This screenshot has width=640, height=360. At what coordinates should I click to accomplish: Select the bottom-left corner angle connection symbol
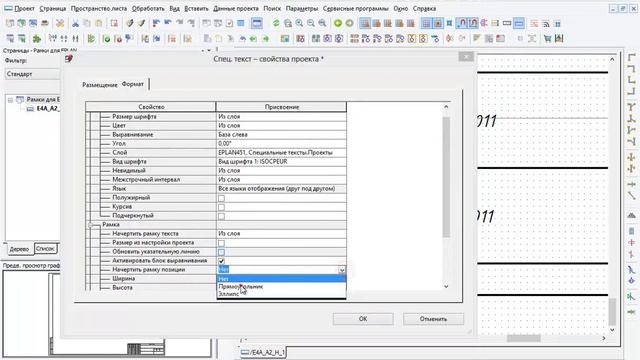[x=631, y=80]
